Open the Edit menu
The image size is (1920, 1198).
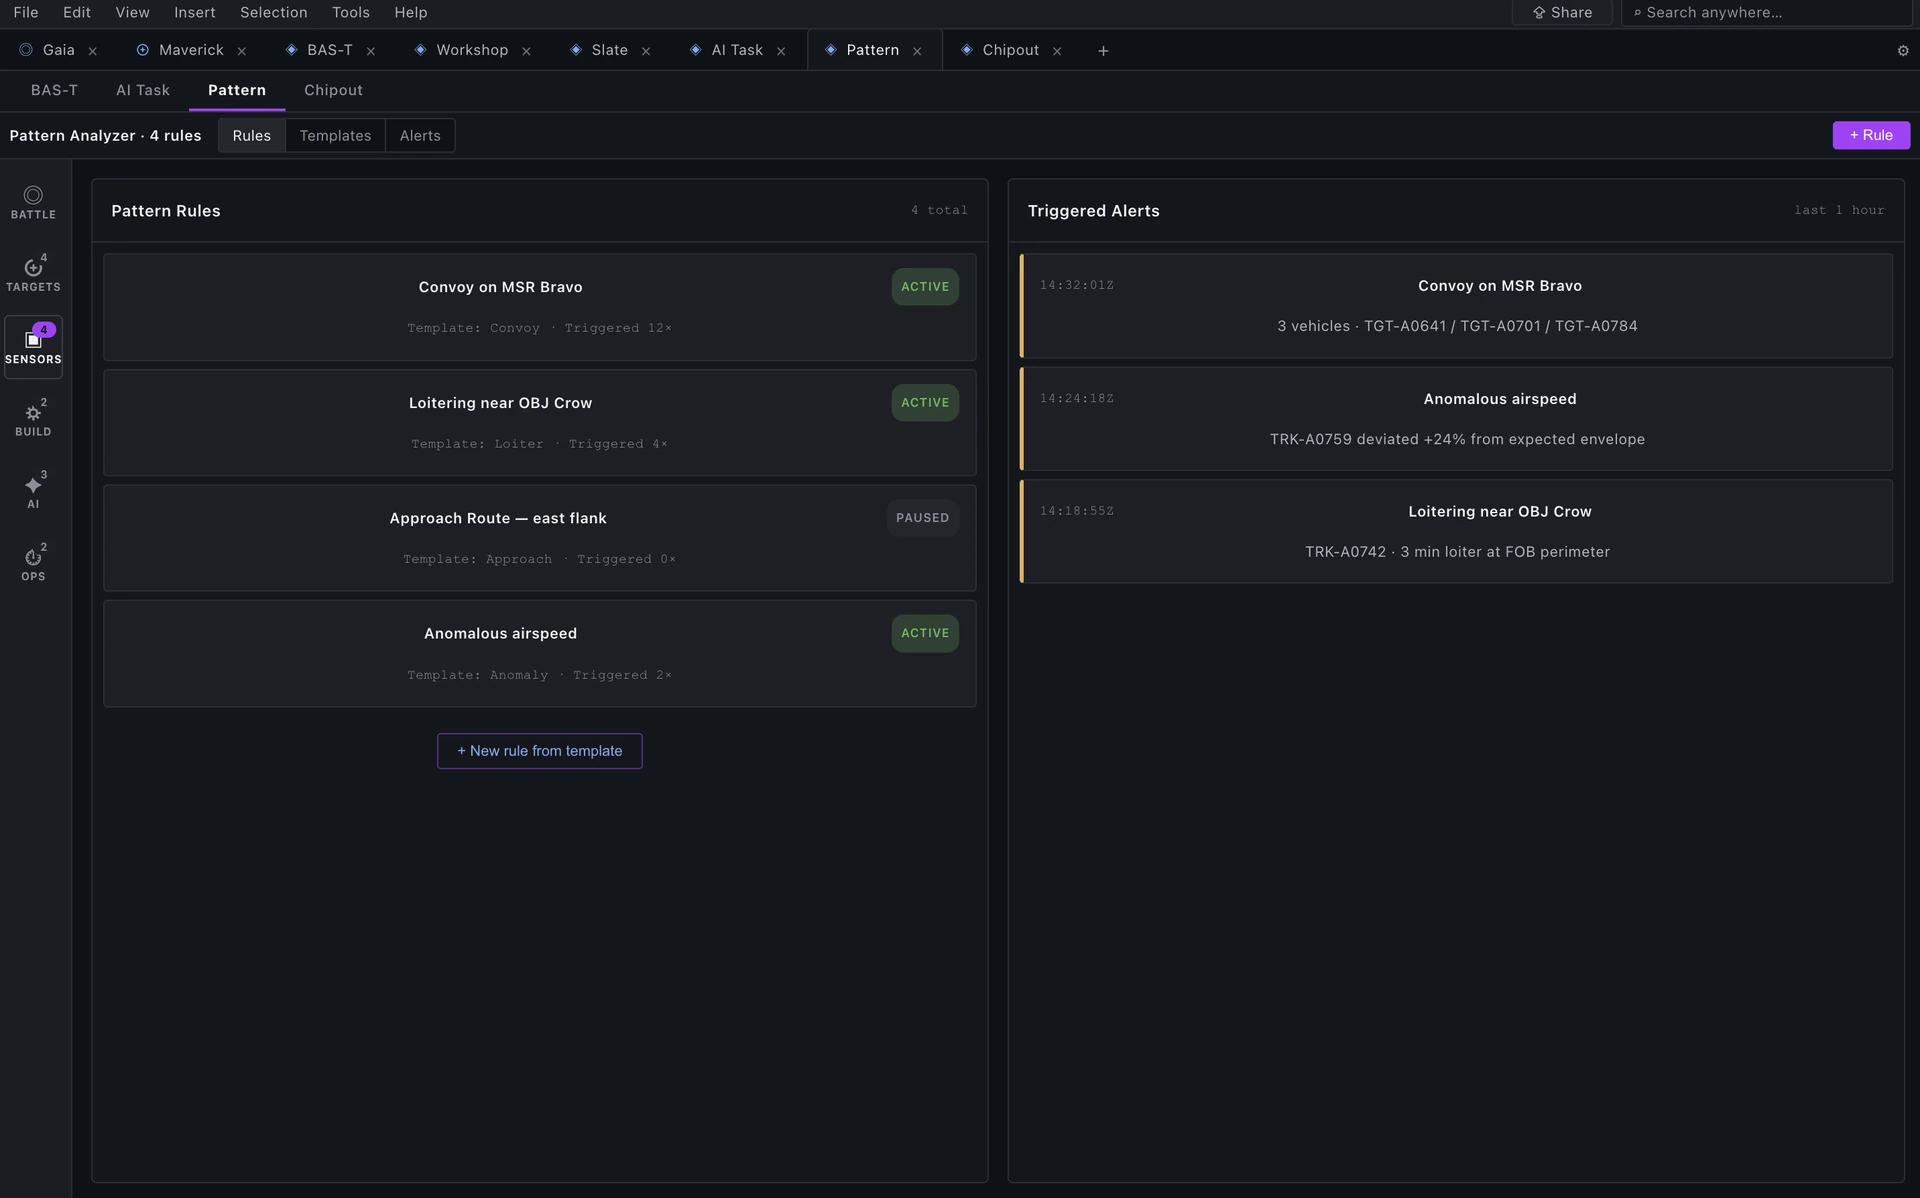(77, 13)
